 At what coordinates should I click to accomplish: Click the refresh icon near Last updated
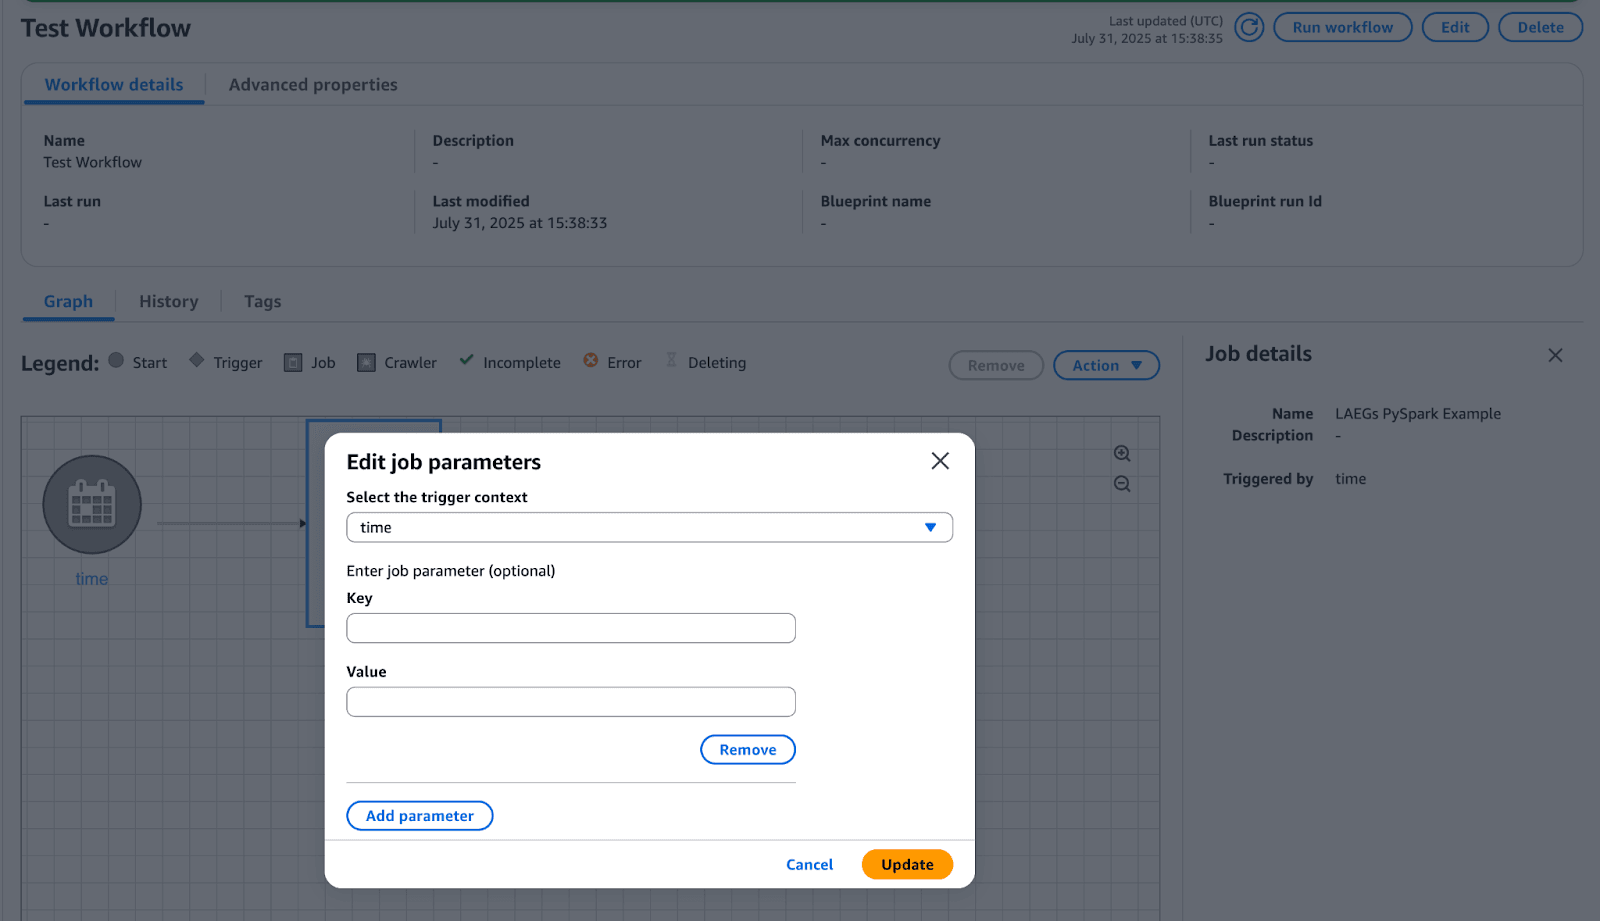point(1248,27)
